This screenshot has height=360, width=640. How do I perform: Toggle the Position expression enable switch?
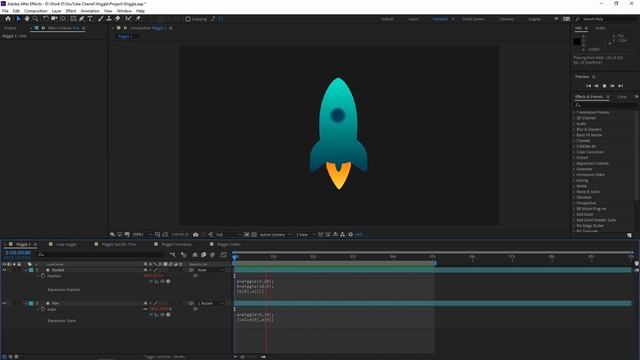coord(151,281)
